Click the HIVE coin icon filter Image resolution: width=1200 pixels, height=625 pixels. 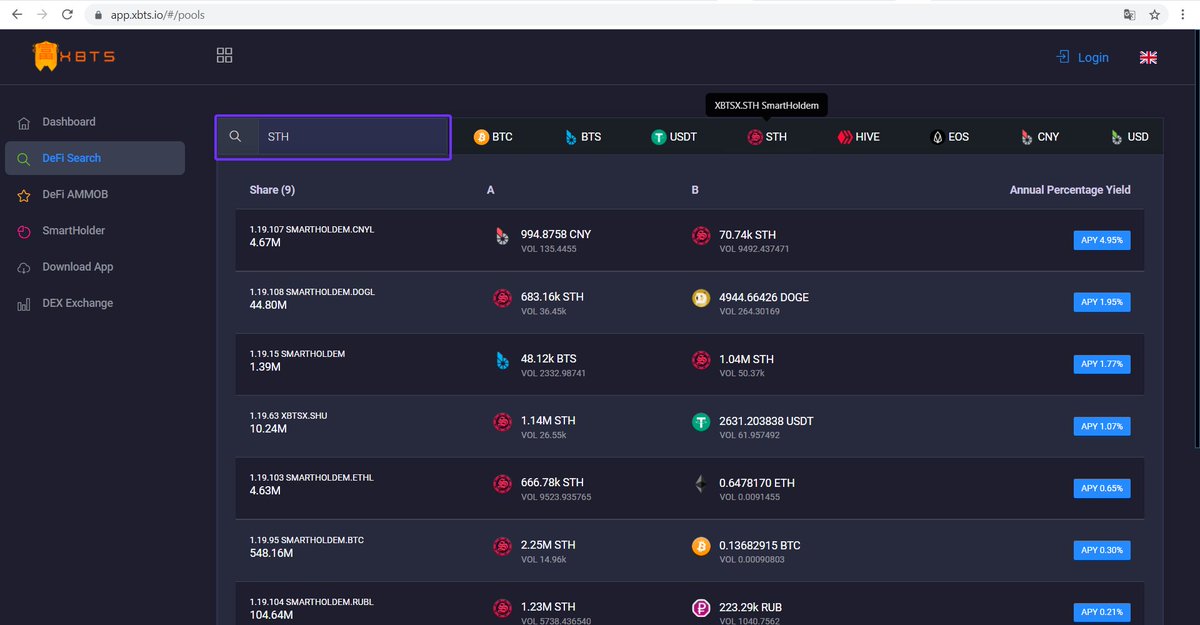tap(843, 136)
